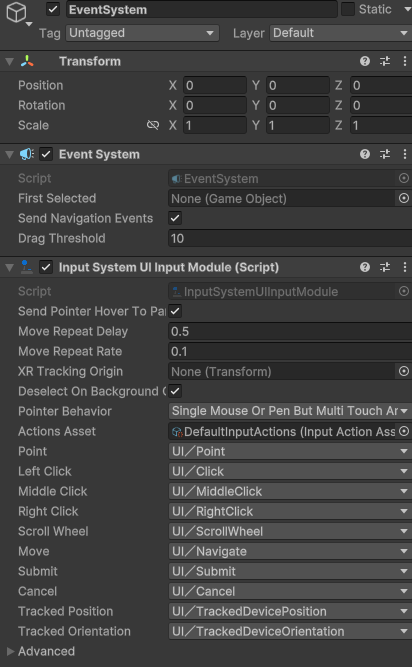Click EventSystem Script object picker circle

pos(403,178)
